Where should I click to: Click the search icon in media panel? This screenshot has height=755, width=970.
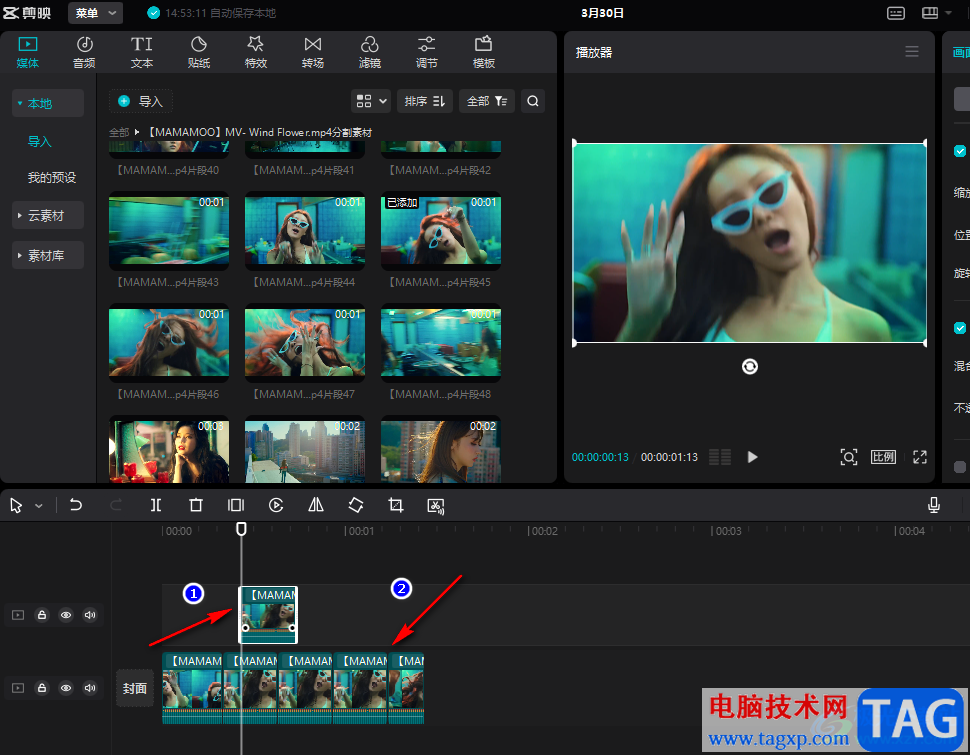click(x=533, y=101)
